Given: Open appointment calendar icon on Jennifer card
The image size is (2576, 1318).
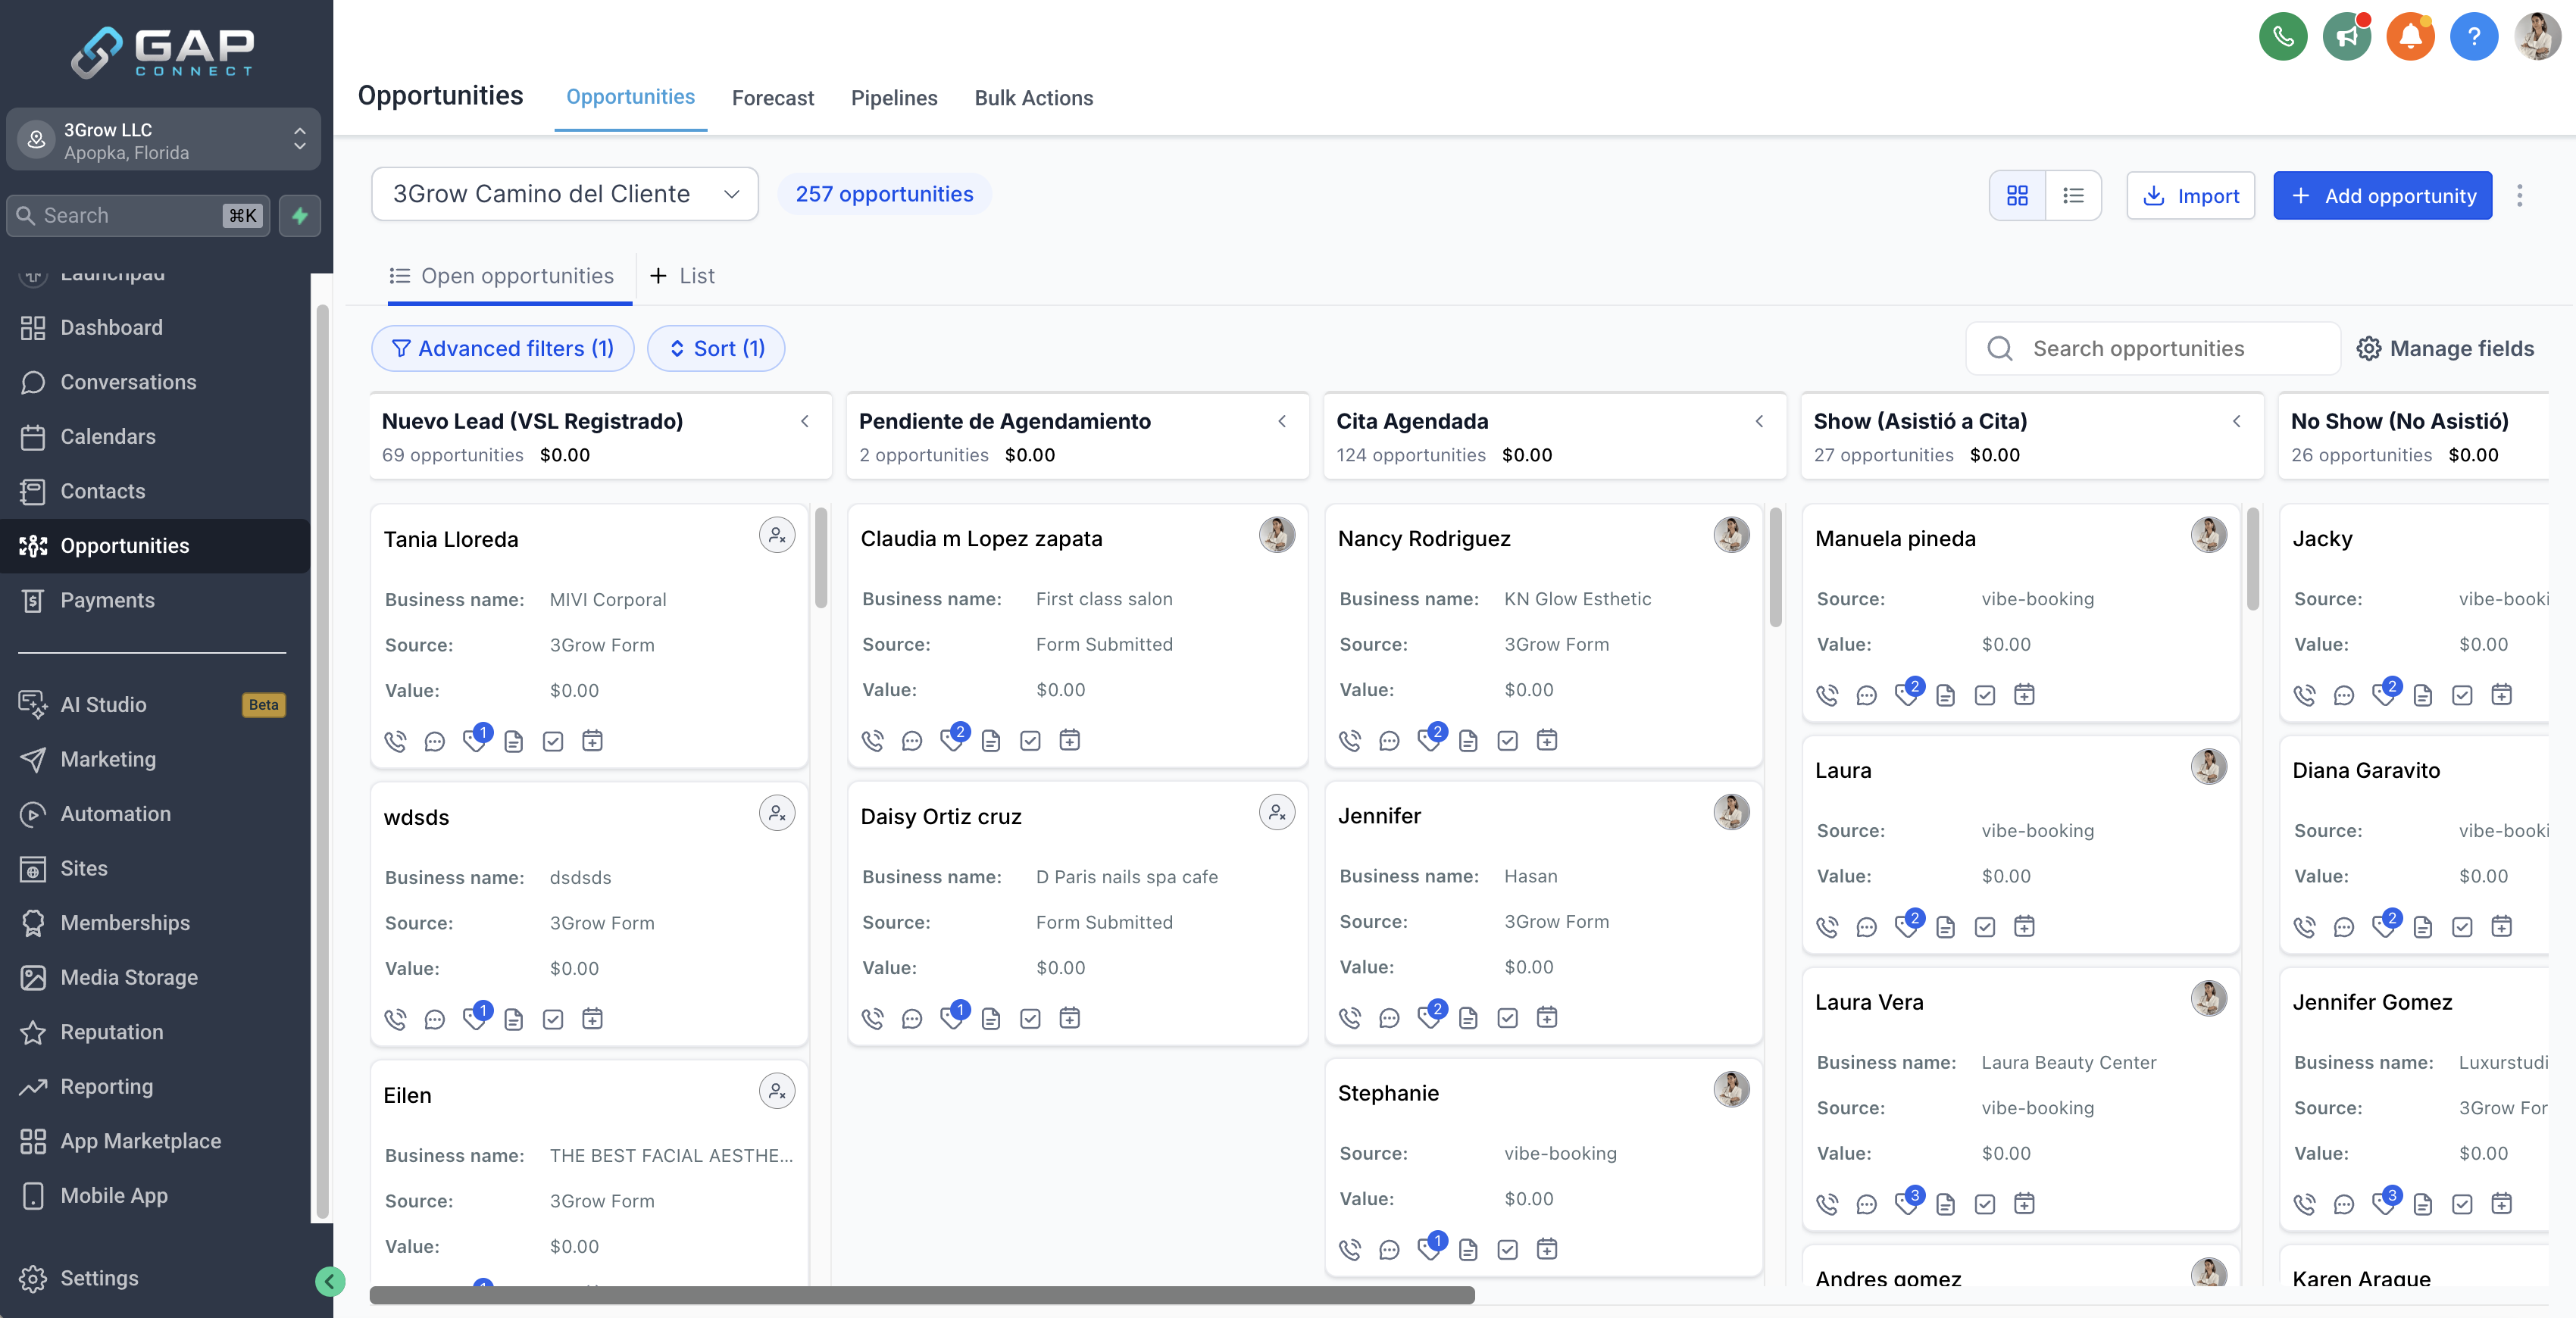Looking at the screenshot, I should click(1547, 1017).
